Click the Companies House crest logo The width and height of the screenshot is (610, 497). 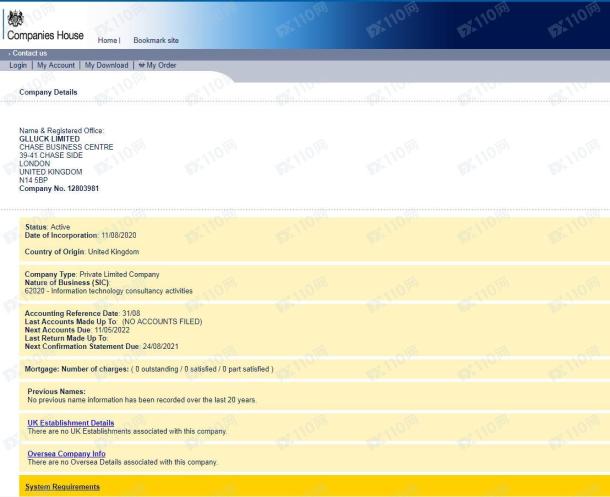pyautogui.click(x=16, y=18)
